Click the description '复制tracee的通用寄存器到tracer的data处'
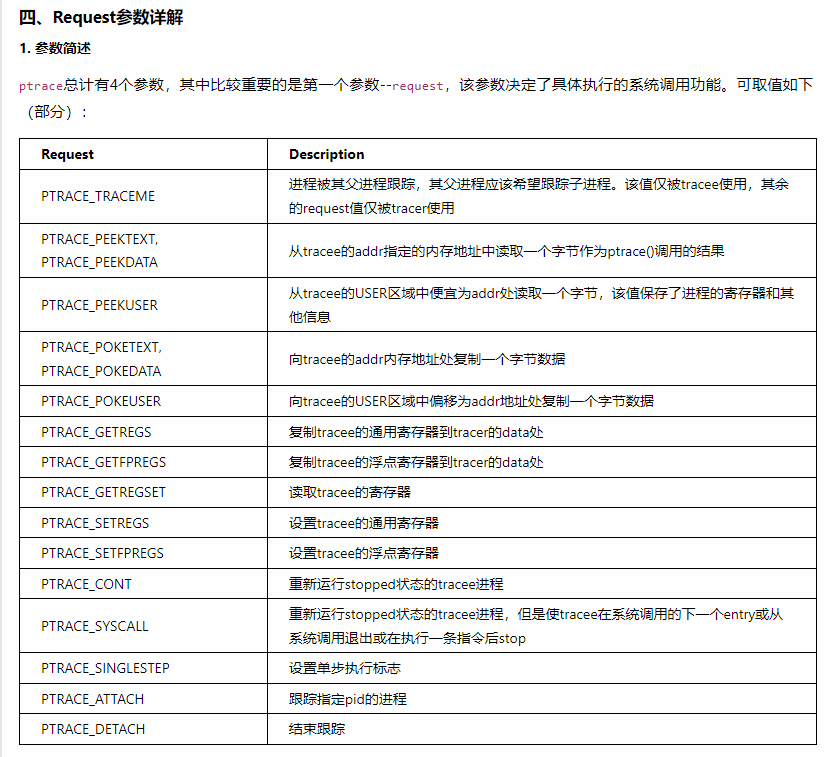832x757 pixels. click(416, 432)
